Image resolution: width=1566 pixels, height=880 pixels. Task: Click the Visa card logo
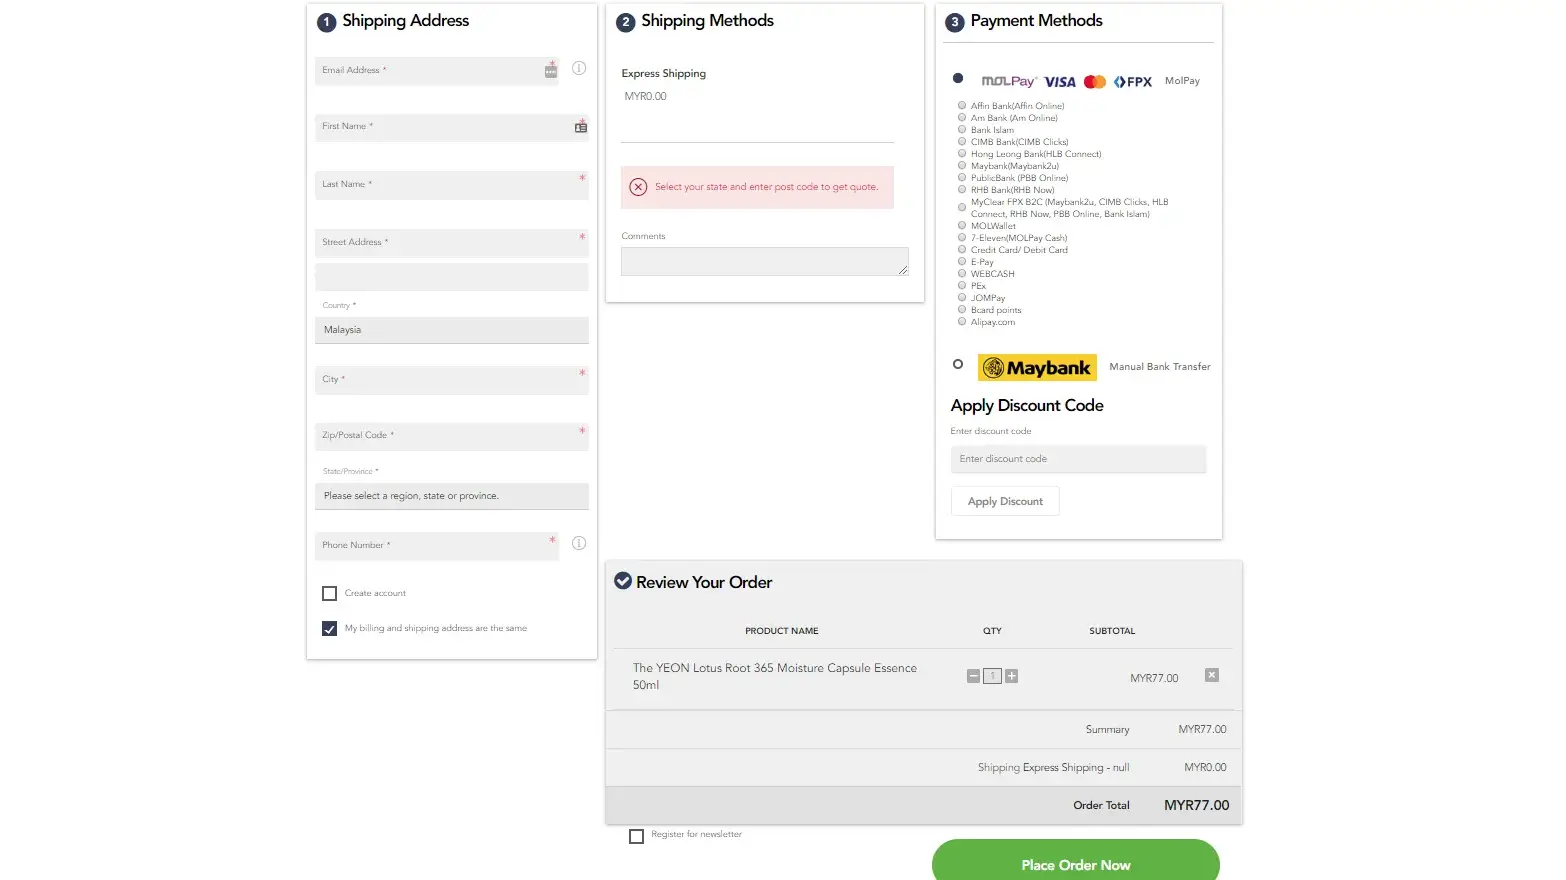click(x=1060, y=81)
